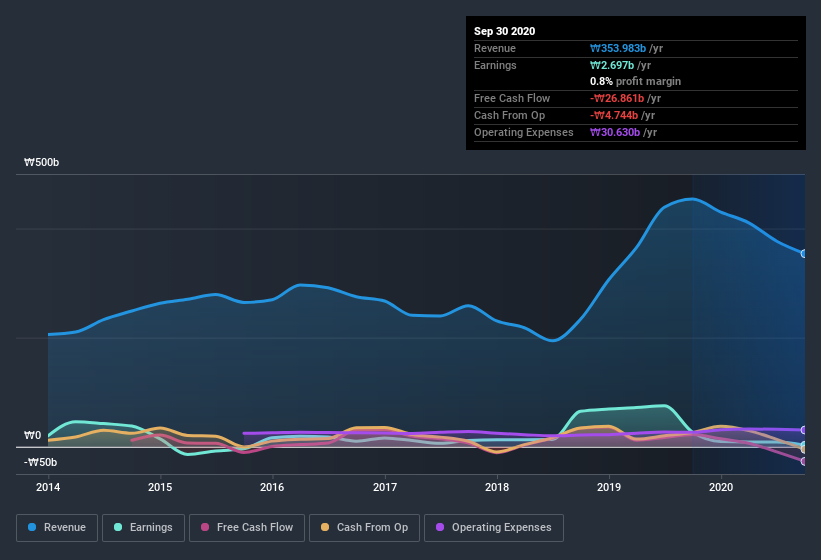Toggle the Operating Expenses legend label

501,527
